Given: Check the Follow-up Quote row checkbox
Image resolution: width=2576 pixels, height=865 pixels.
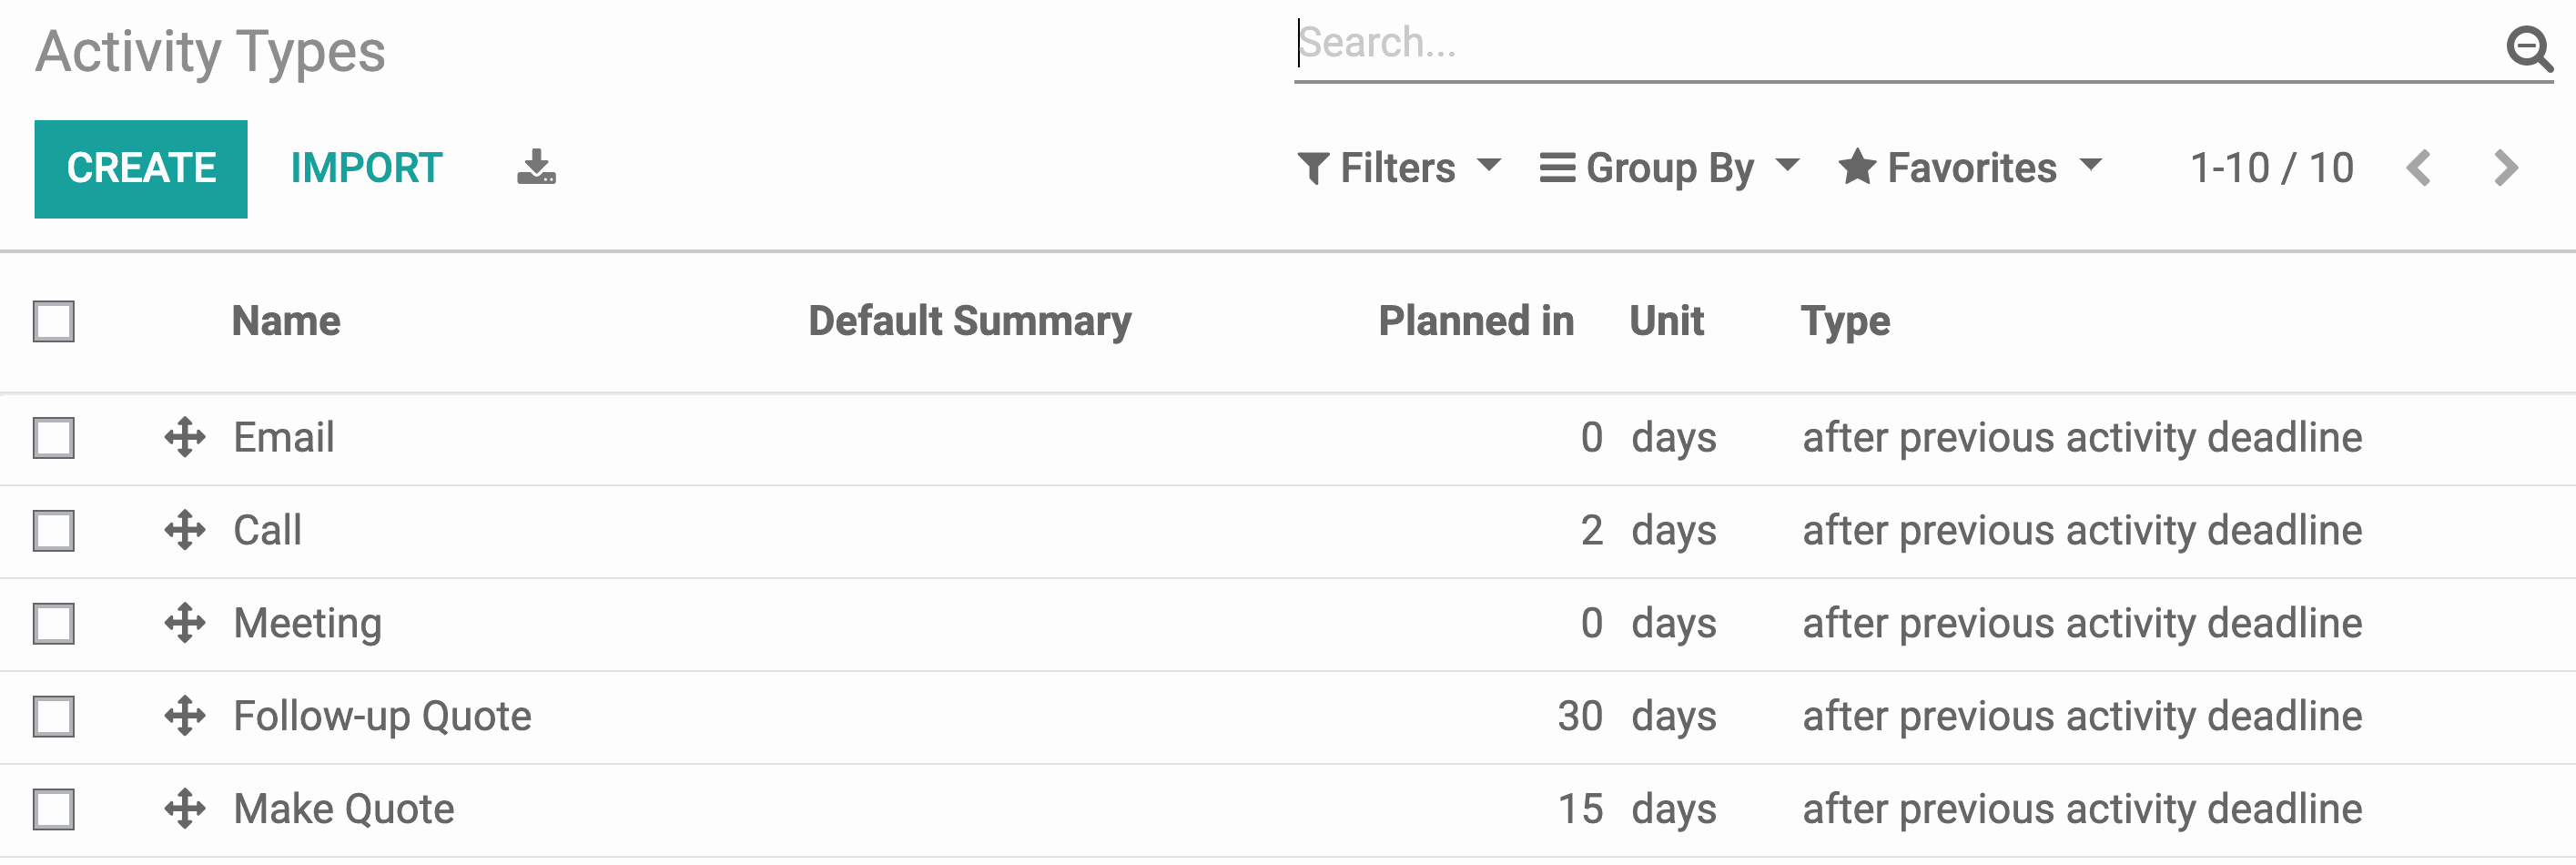Looking at the screenshot, I should pyautogui.click(x=54, y=717).
